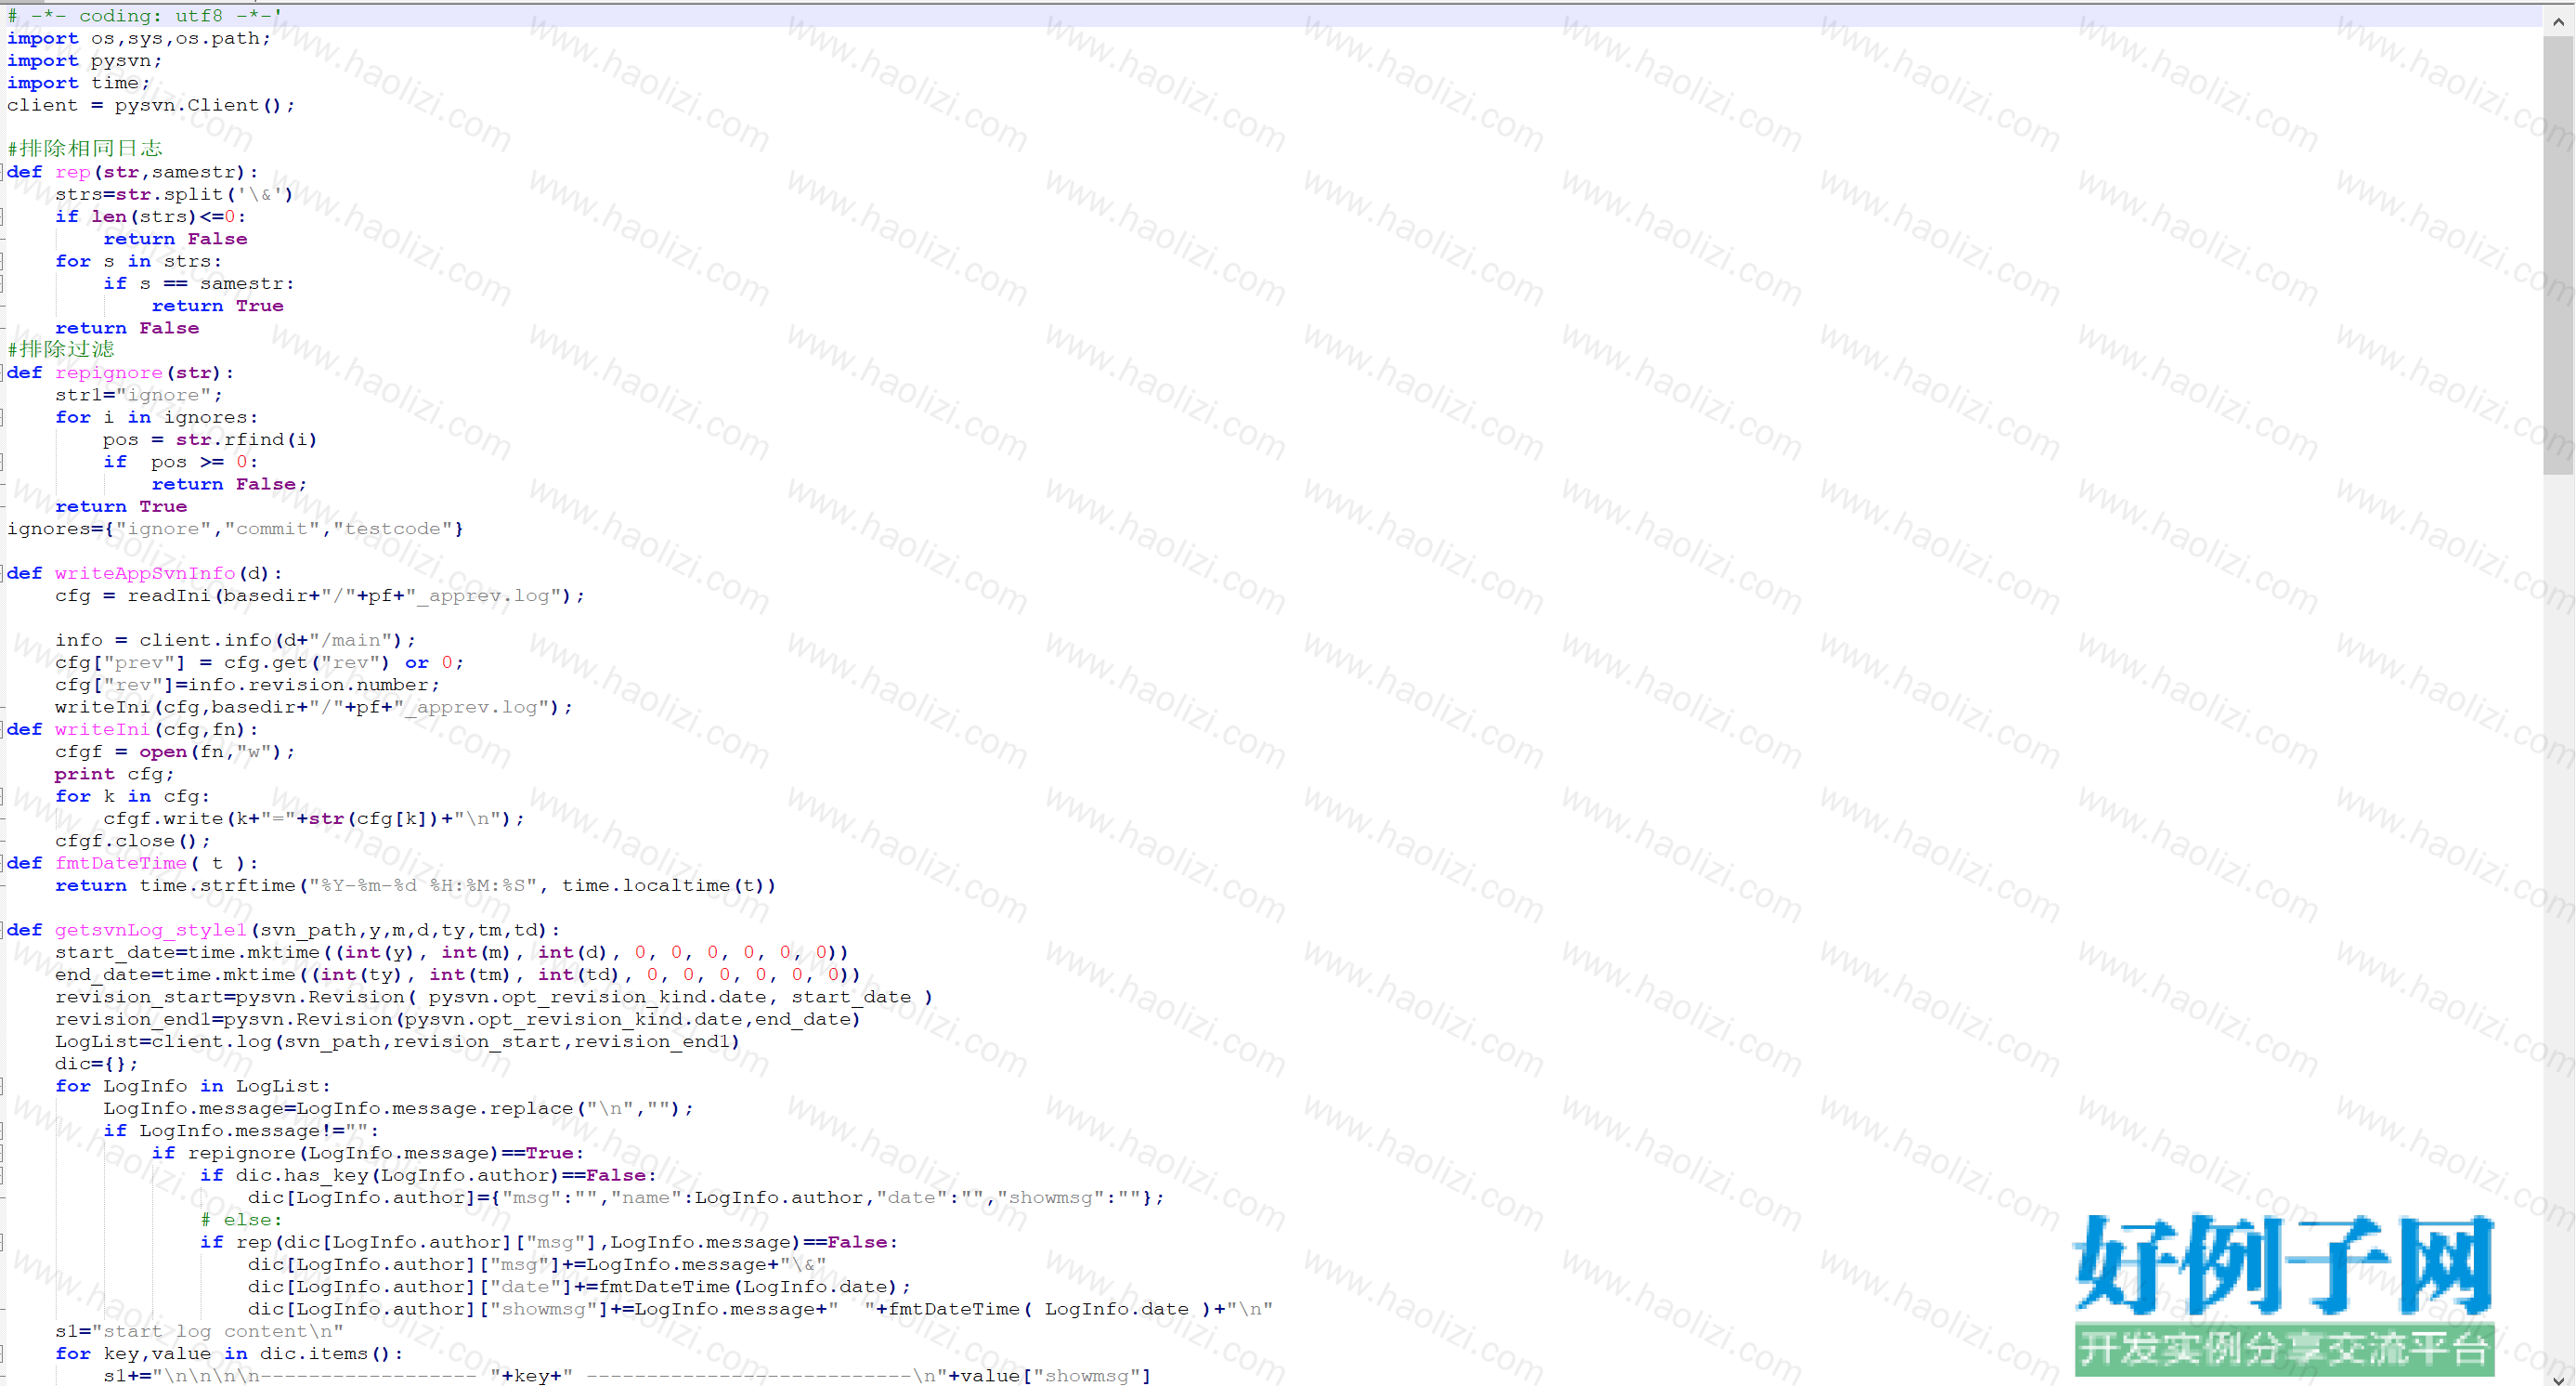
Task: Click the line 'client = pysvn.Client();'
Action: [151, 105]
